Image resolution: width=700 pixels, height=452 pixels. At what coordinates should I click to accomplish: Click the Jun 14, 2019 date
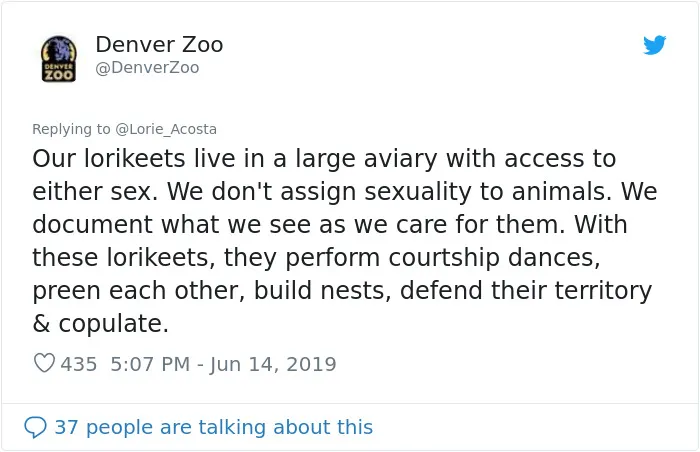click(x=273, y=364)
